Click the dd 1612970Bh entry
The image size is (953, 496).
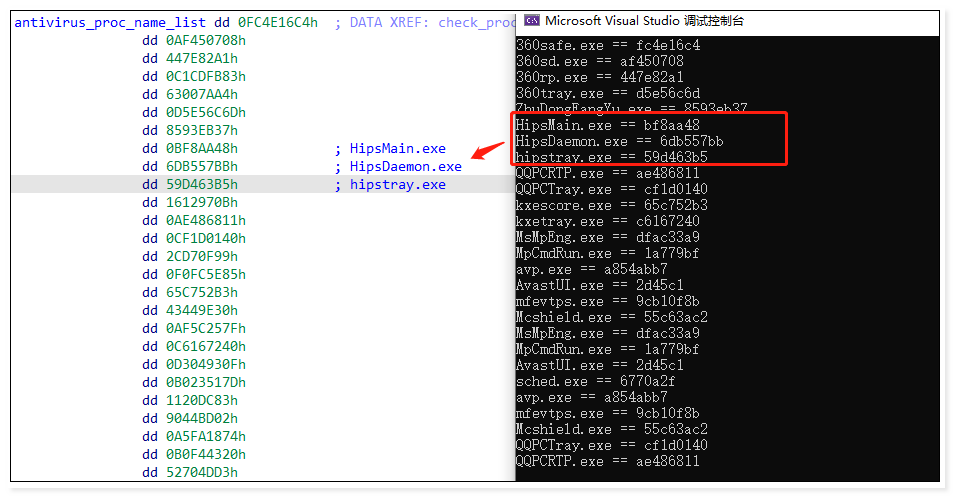[190, 202]
